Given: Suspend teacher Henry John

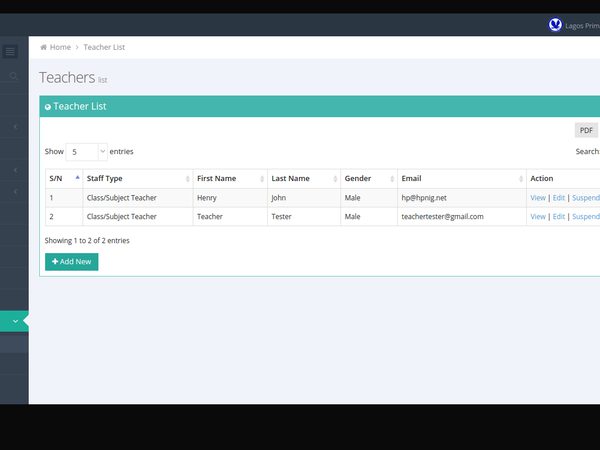Looking at the screenshot, I should tap(586, 198).
